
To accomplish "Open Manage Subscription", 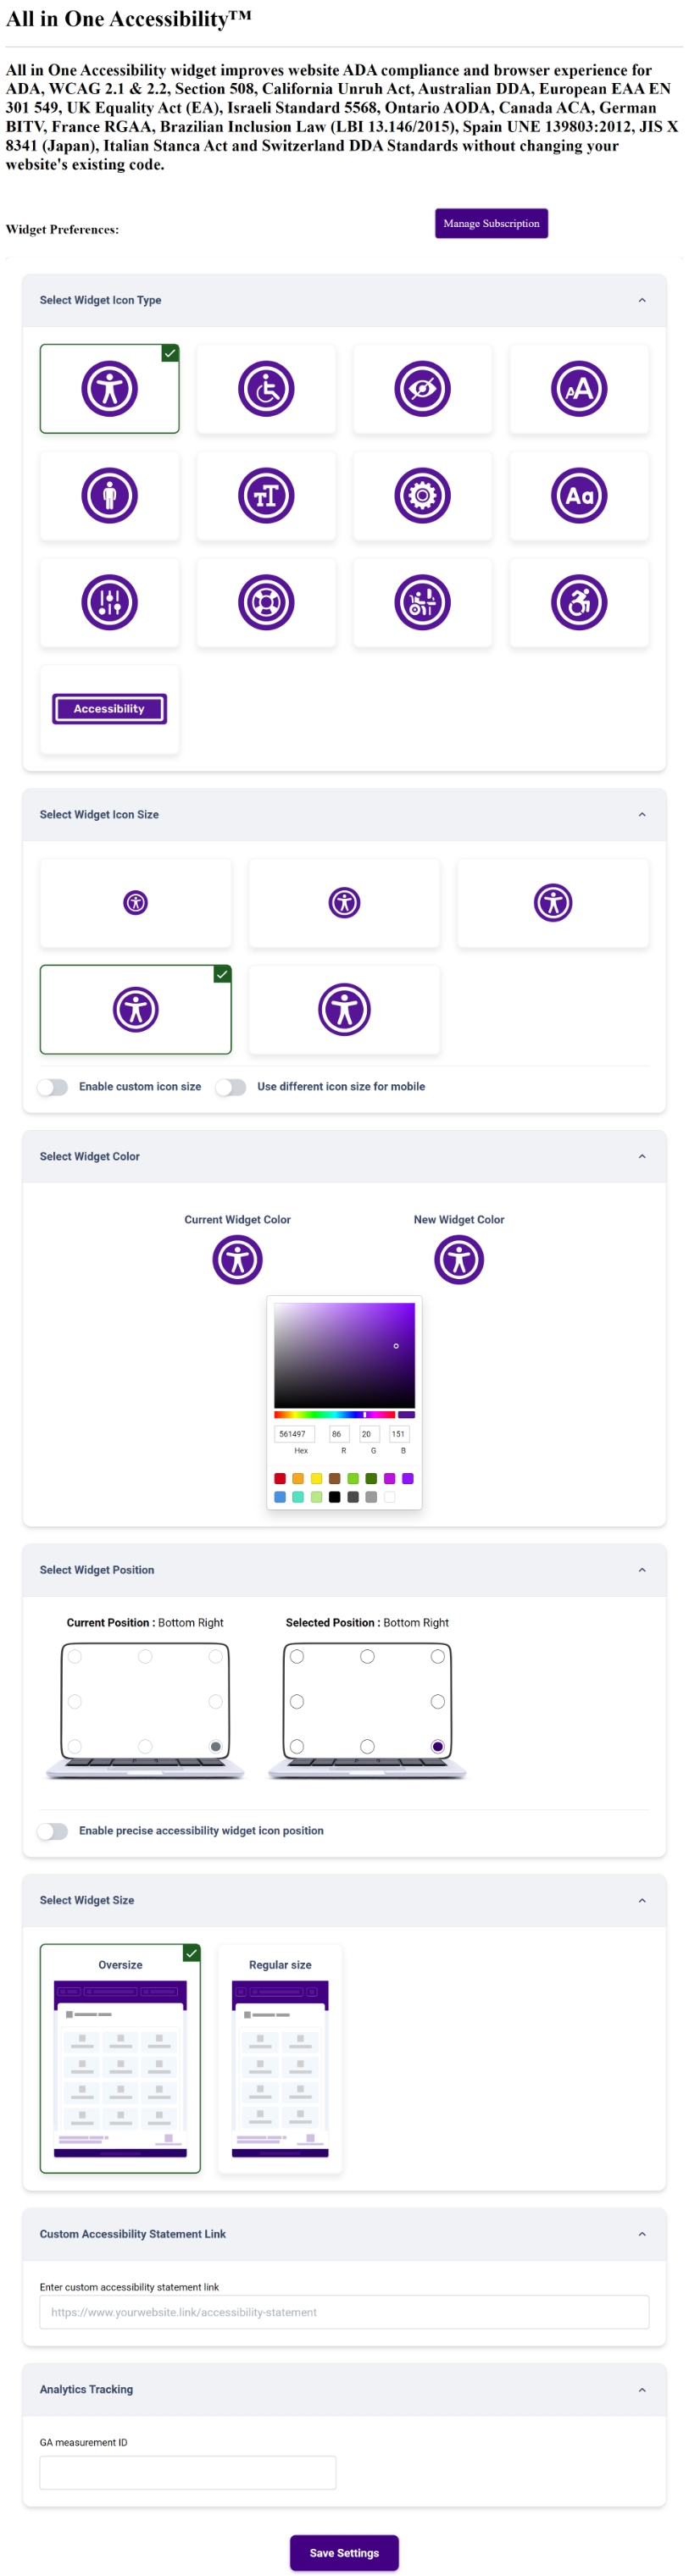I will pyautogui.click(x=491, y=223).
